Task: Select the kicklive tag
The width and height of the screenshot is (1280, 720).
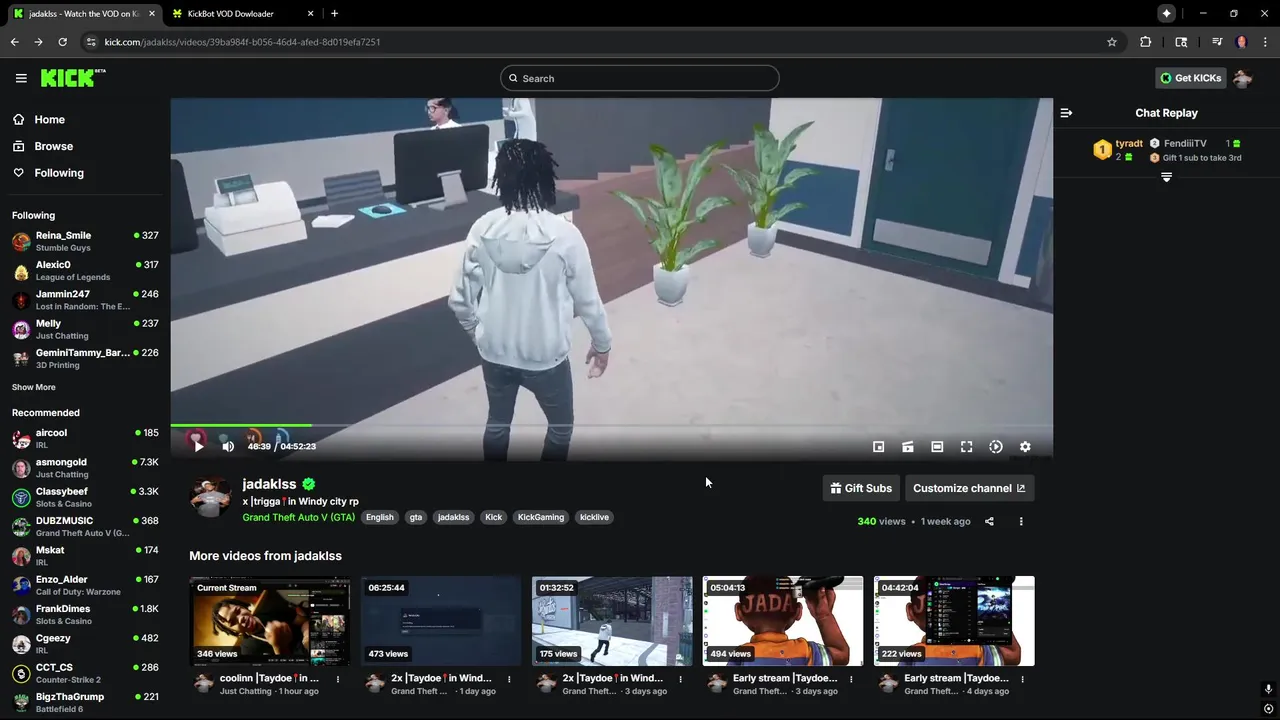Action: (x=594, y=517)
